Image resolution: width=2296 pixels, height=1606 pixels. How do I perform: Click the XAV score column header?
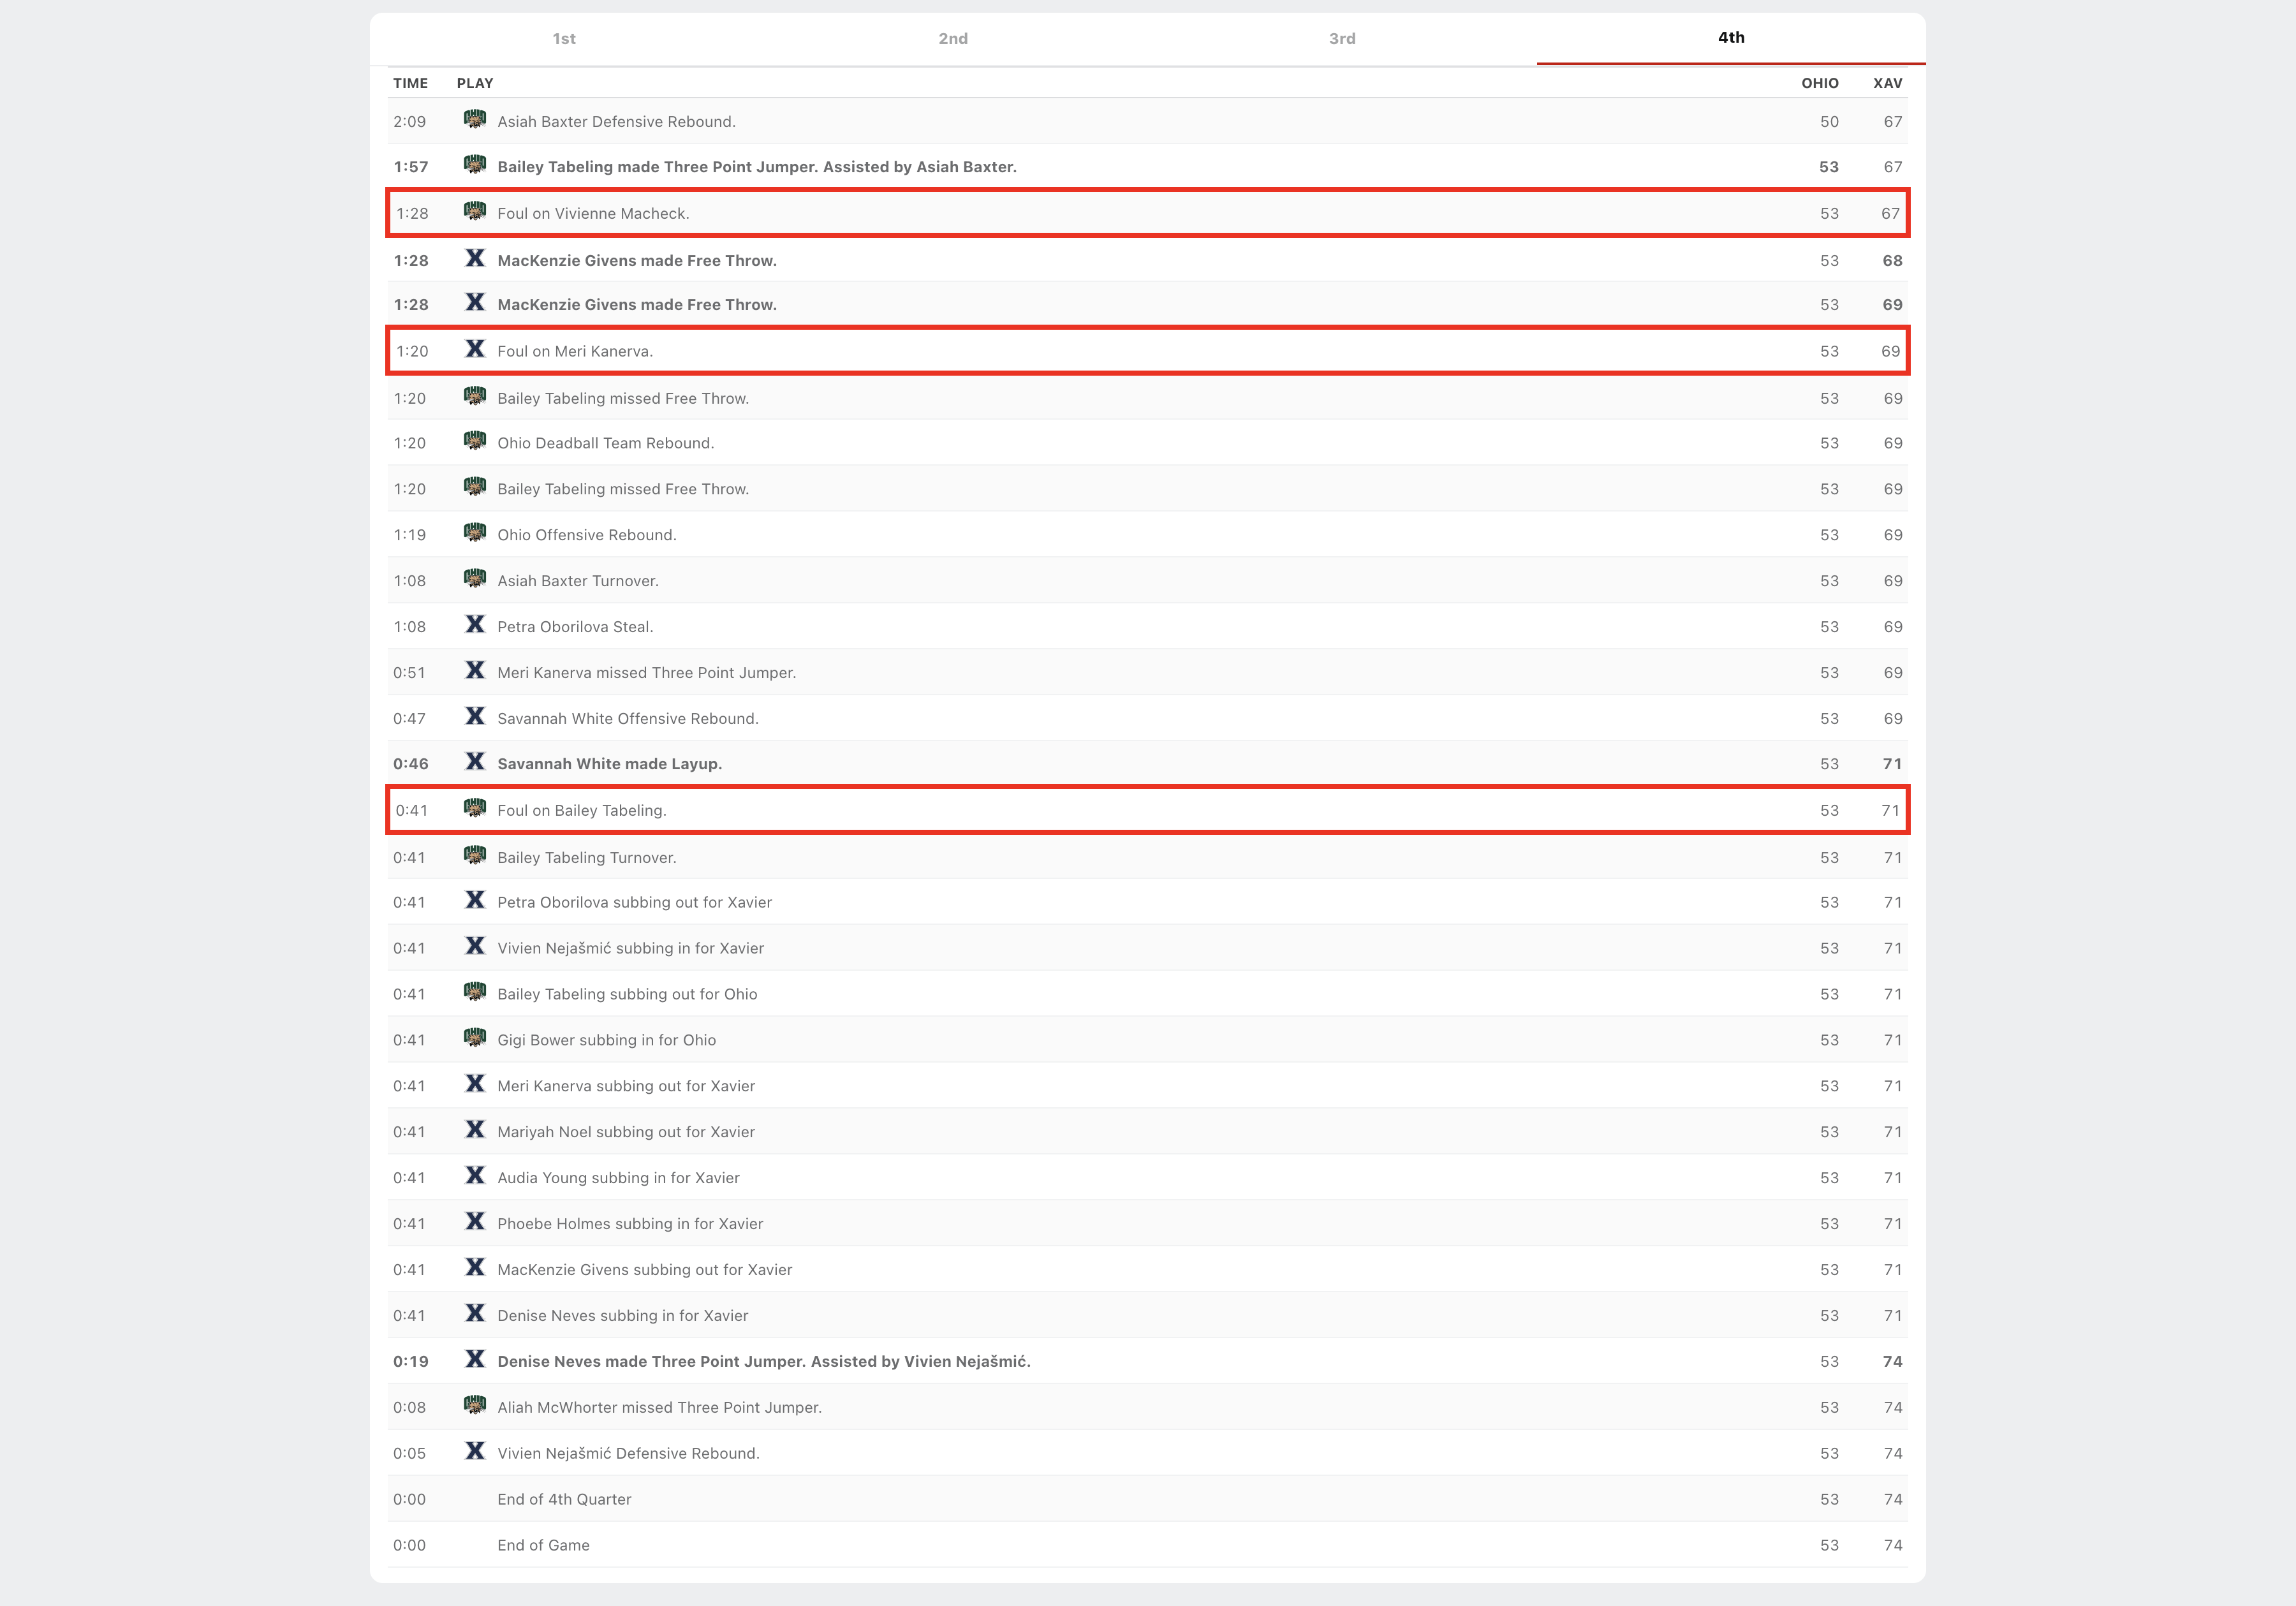(1887, 83)
